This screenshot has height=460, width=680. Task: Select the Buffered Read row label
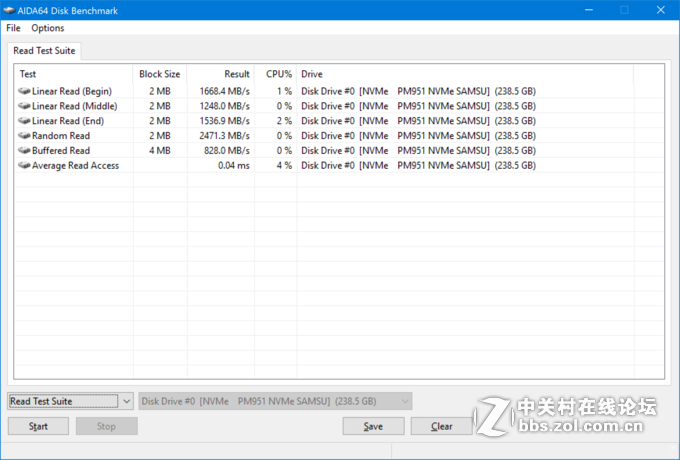[61, 150]
